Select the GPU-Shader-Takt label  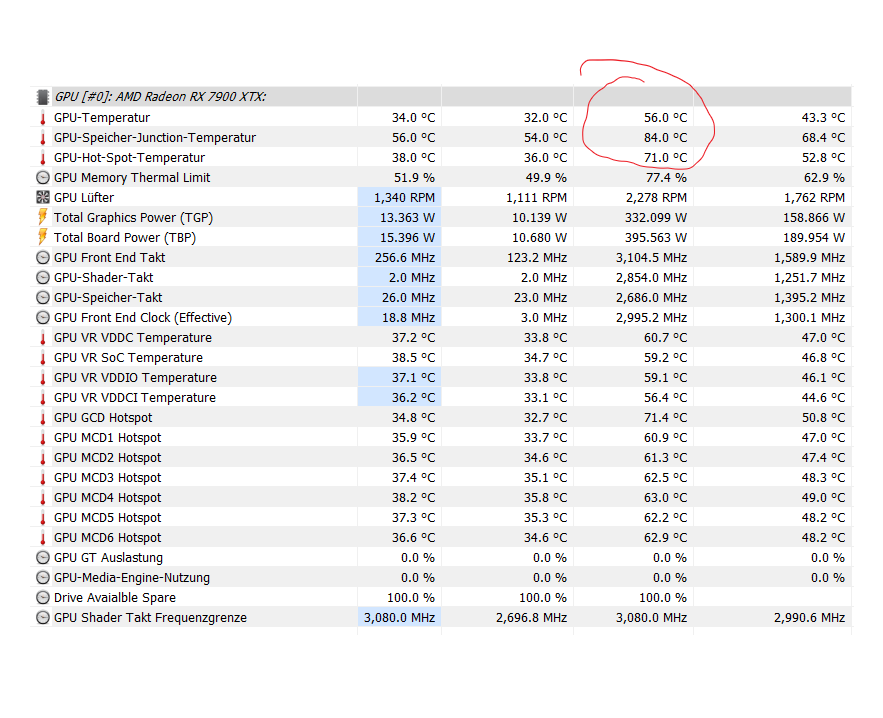[104, 278]
